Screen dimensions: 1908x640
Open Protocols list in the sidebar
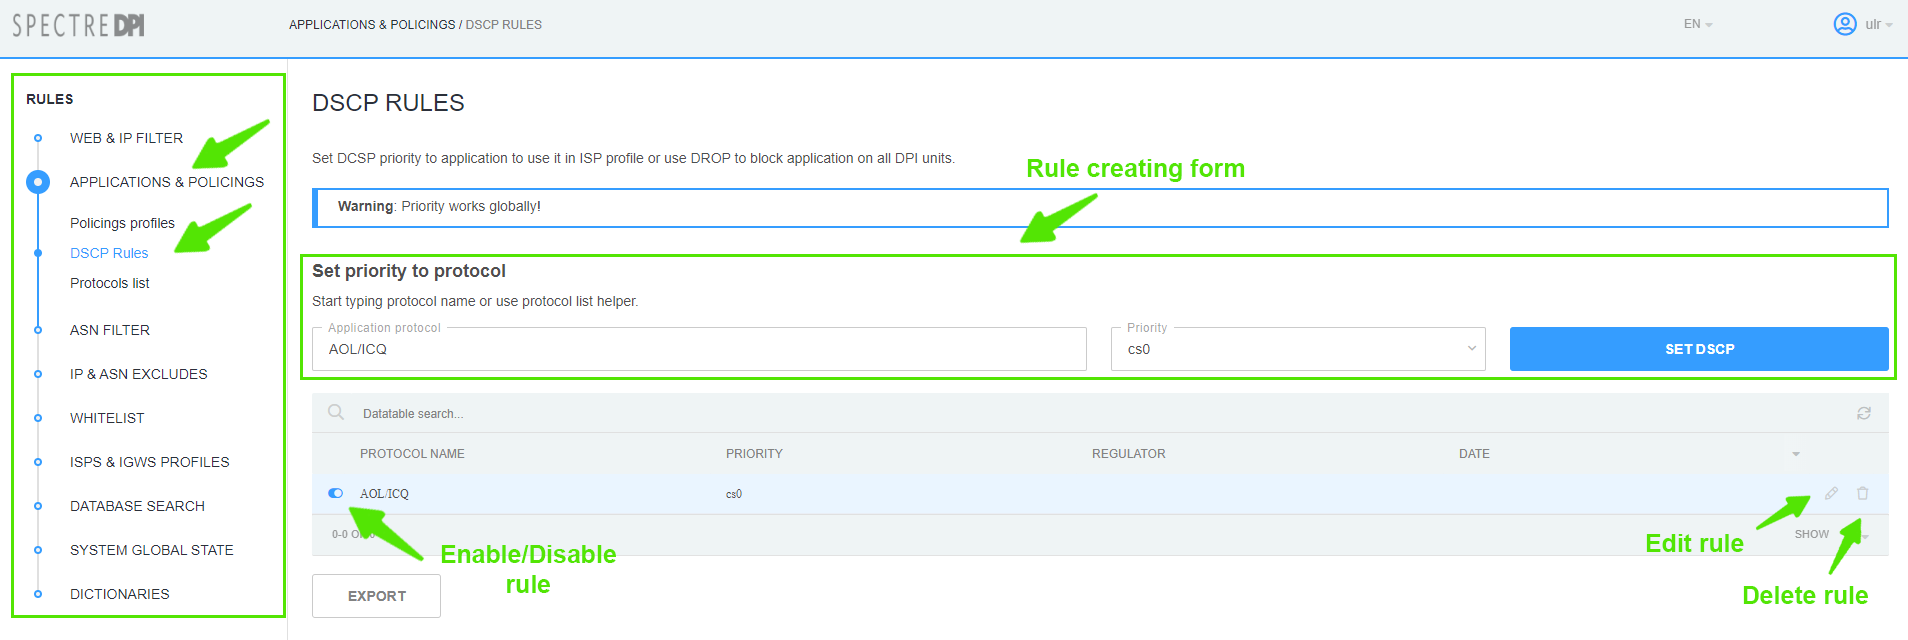[x=110, y=283]
